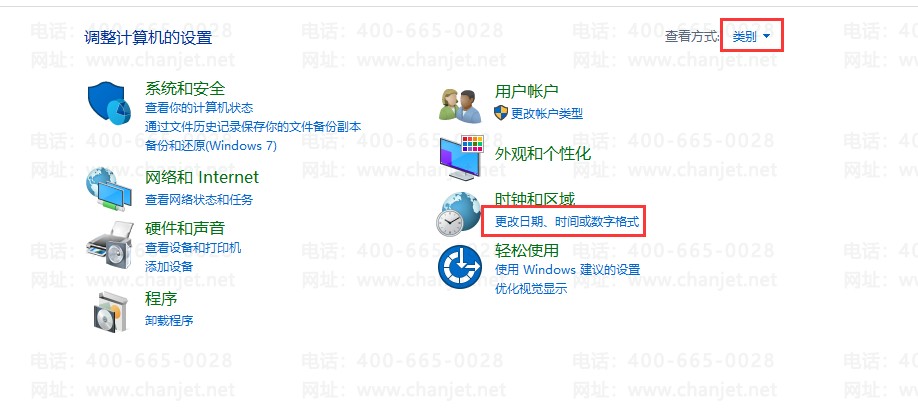Viewport: 918px width, 411px height.
Task: Click the shield icon beside 更改帐户类型
Action: click(501, 113)
